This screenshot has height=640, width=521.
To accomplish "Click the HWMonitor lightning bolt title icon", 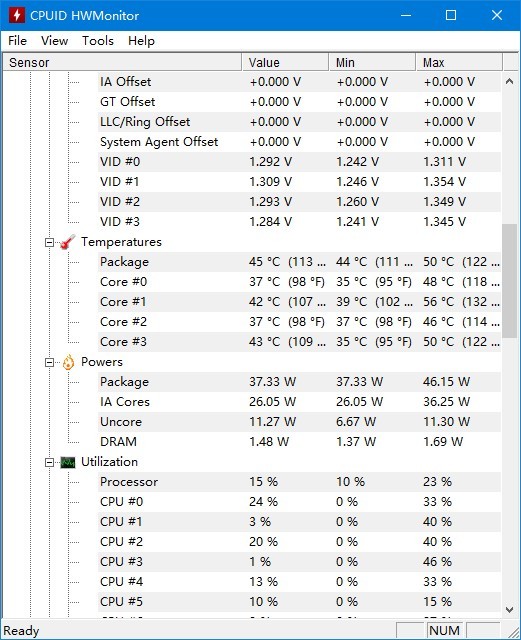I will tap(17, 15).
